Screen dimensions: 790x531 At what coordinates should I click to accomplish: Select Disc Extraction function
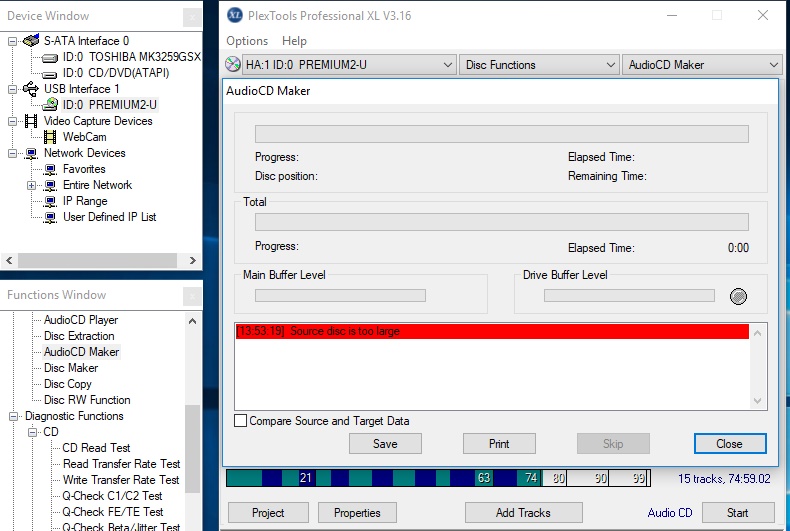(79, 336)
